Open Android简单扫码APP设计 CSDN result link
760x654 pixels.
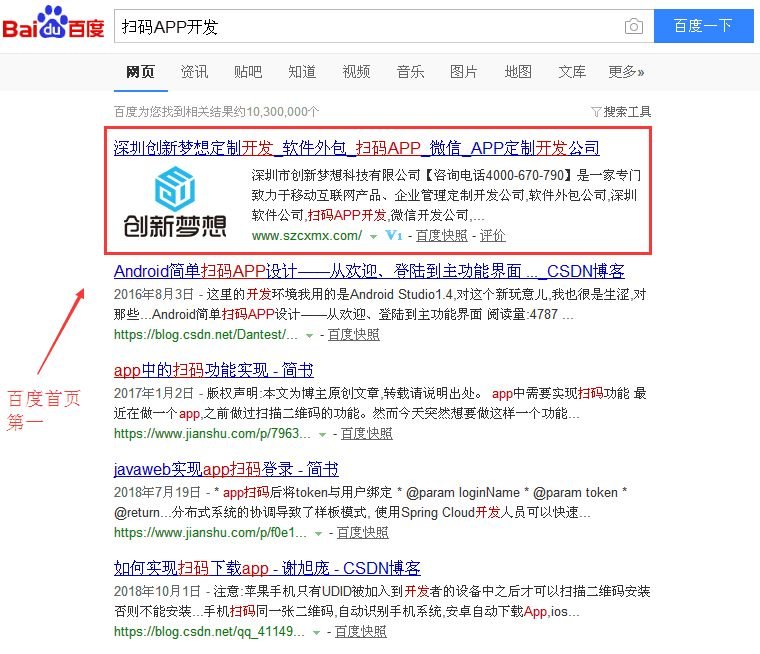(369, 271)
